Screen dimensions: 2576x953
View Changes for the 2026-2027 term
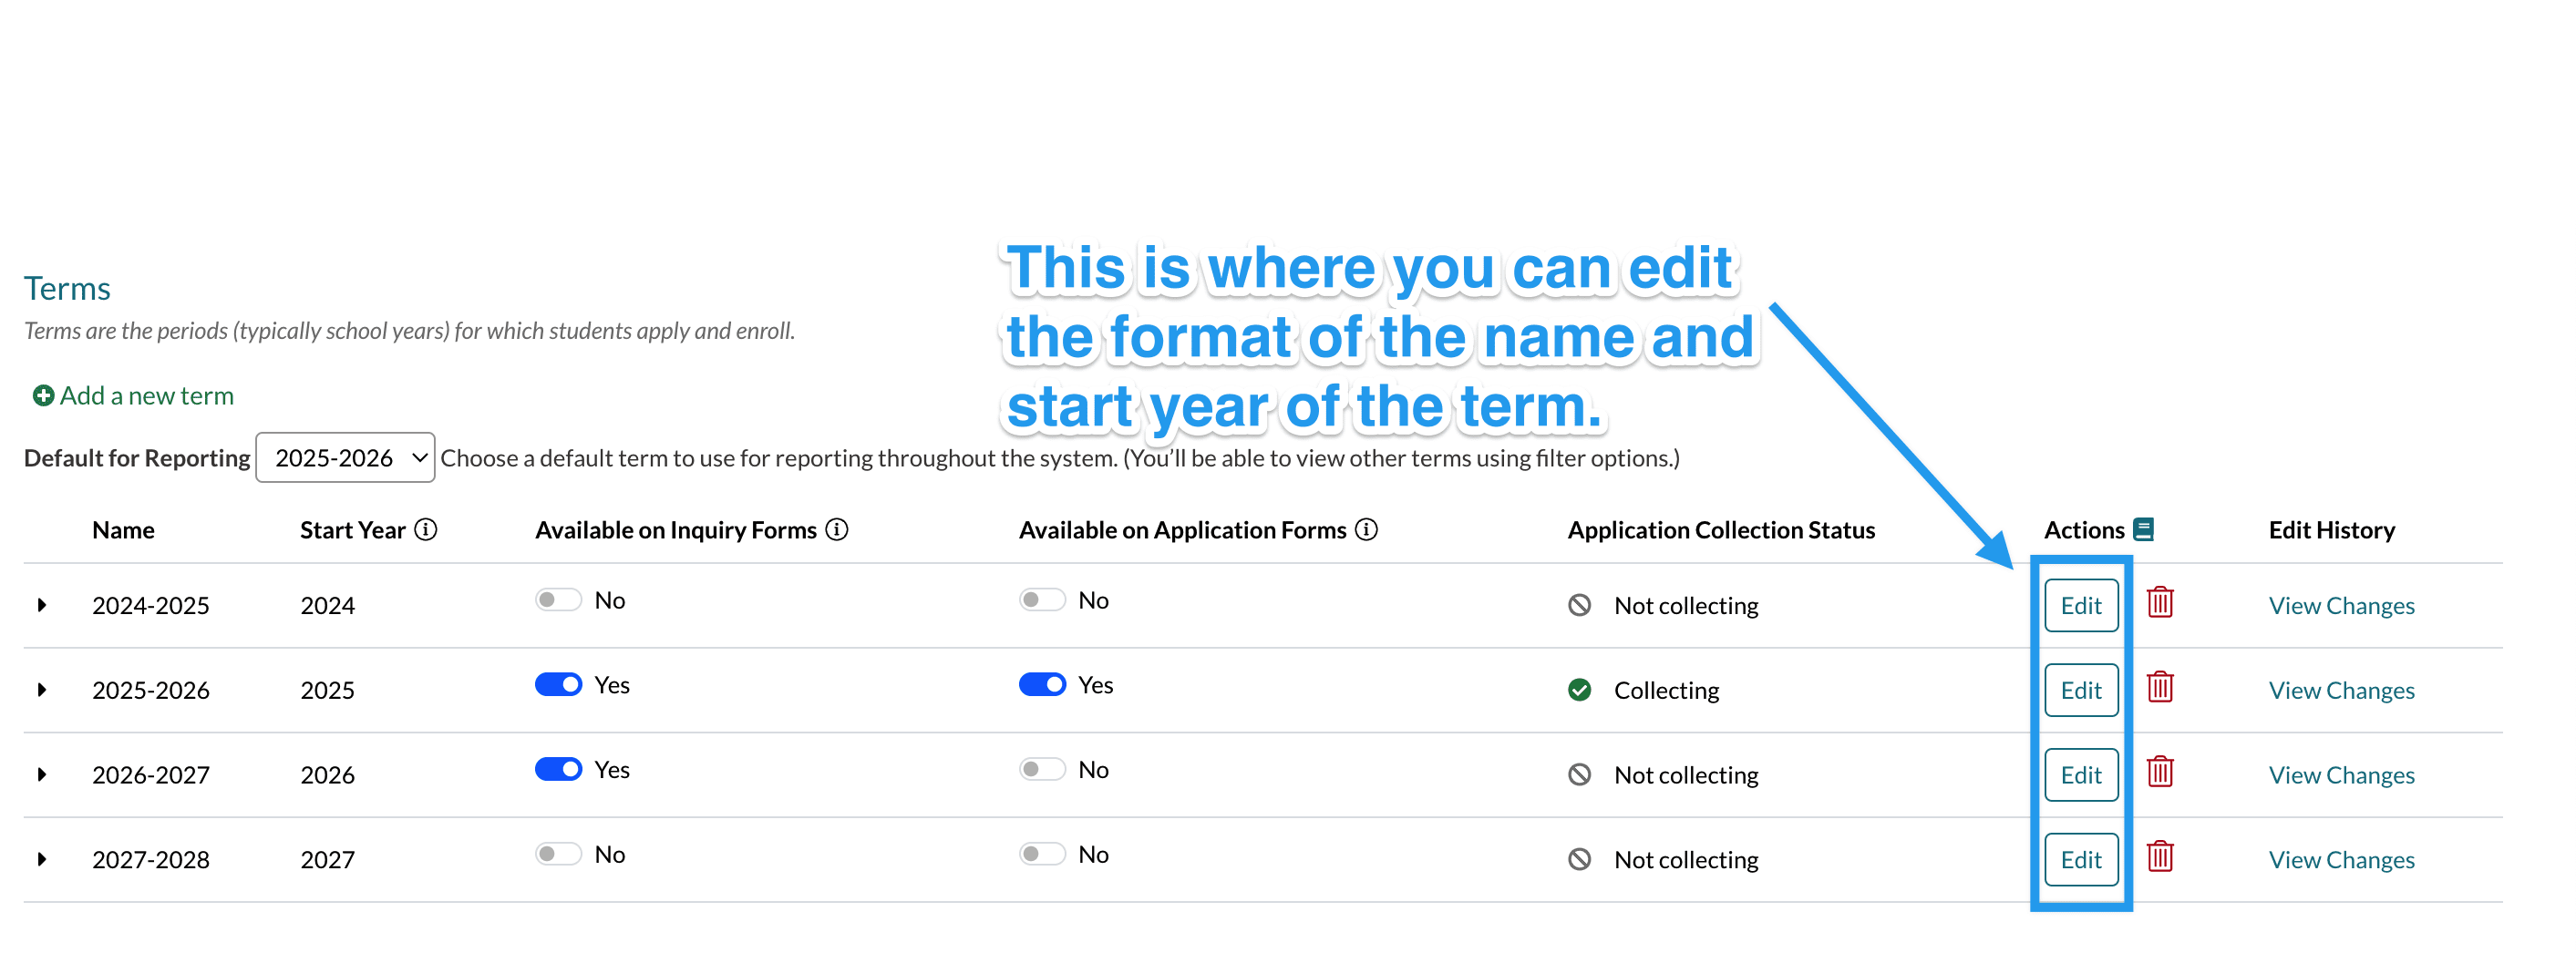[2341, 775]
